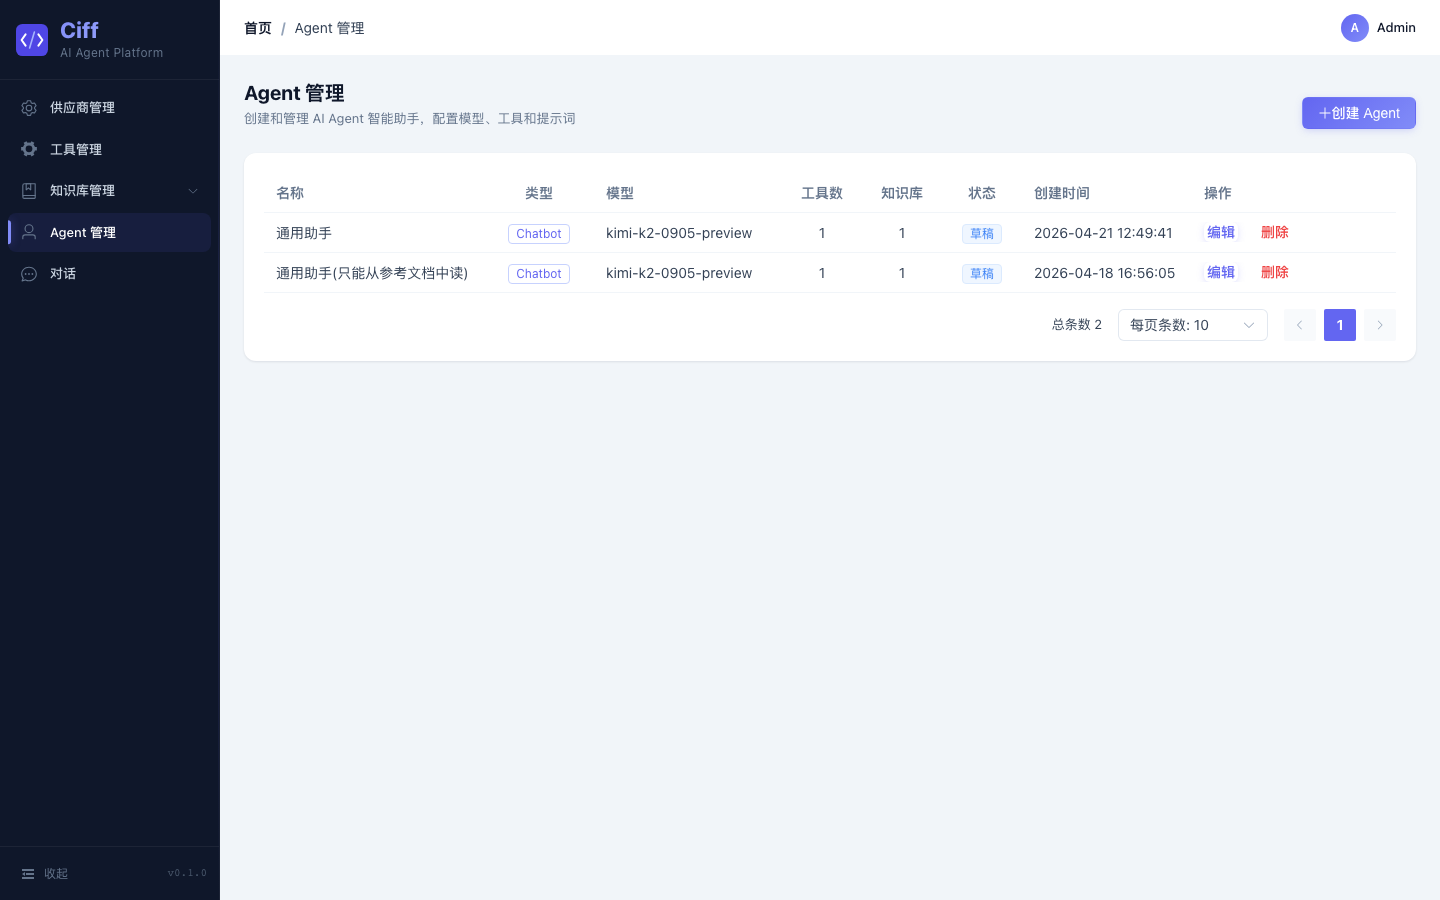
Task: Click kimi-k2-0905-preview in the 12:49:41 row
Action: pyautogui.click(x=679, y=233)
